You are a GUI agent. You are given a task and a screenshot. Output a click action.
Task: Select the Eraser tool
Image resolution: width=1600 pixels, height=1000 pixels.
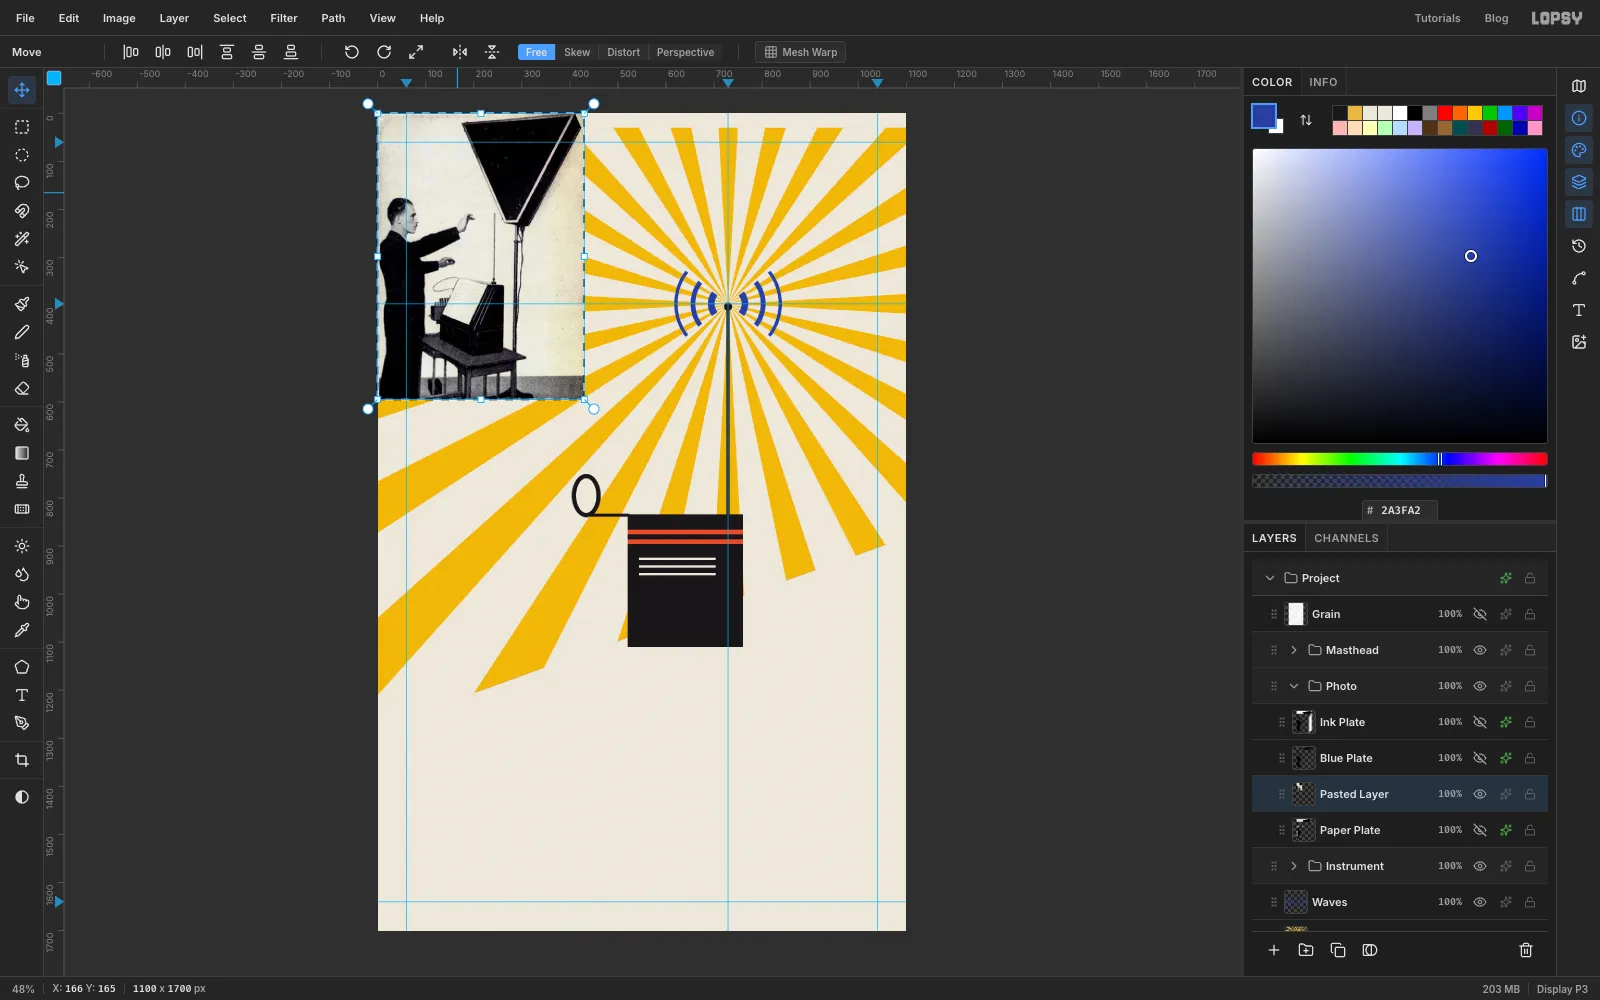[22, 388]
